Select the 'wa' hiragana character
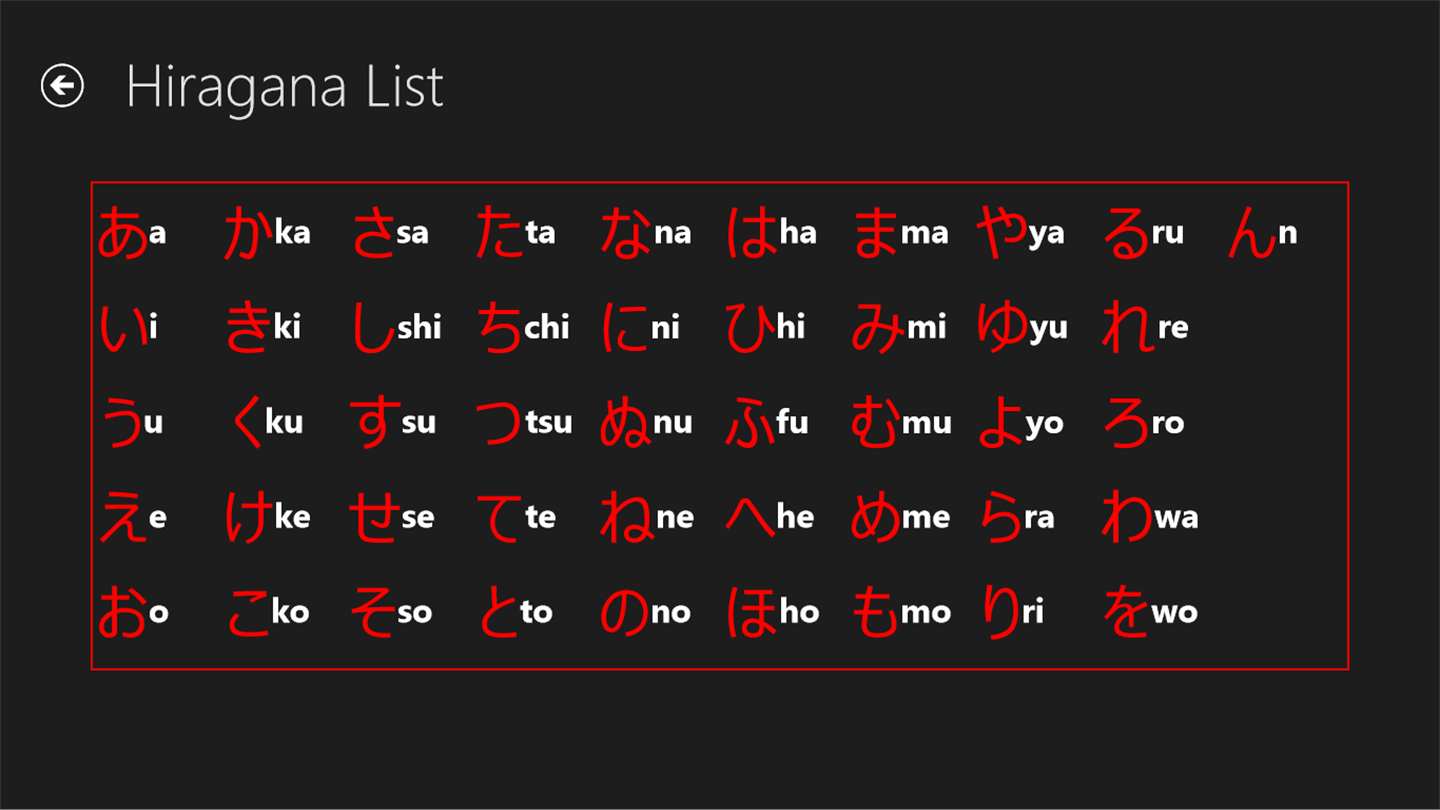Image resolution: width=1440 pixels, height=810 pixels. (x=1127, y=517)
